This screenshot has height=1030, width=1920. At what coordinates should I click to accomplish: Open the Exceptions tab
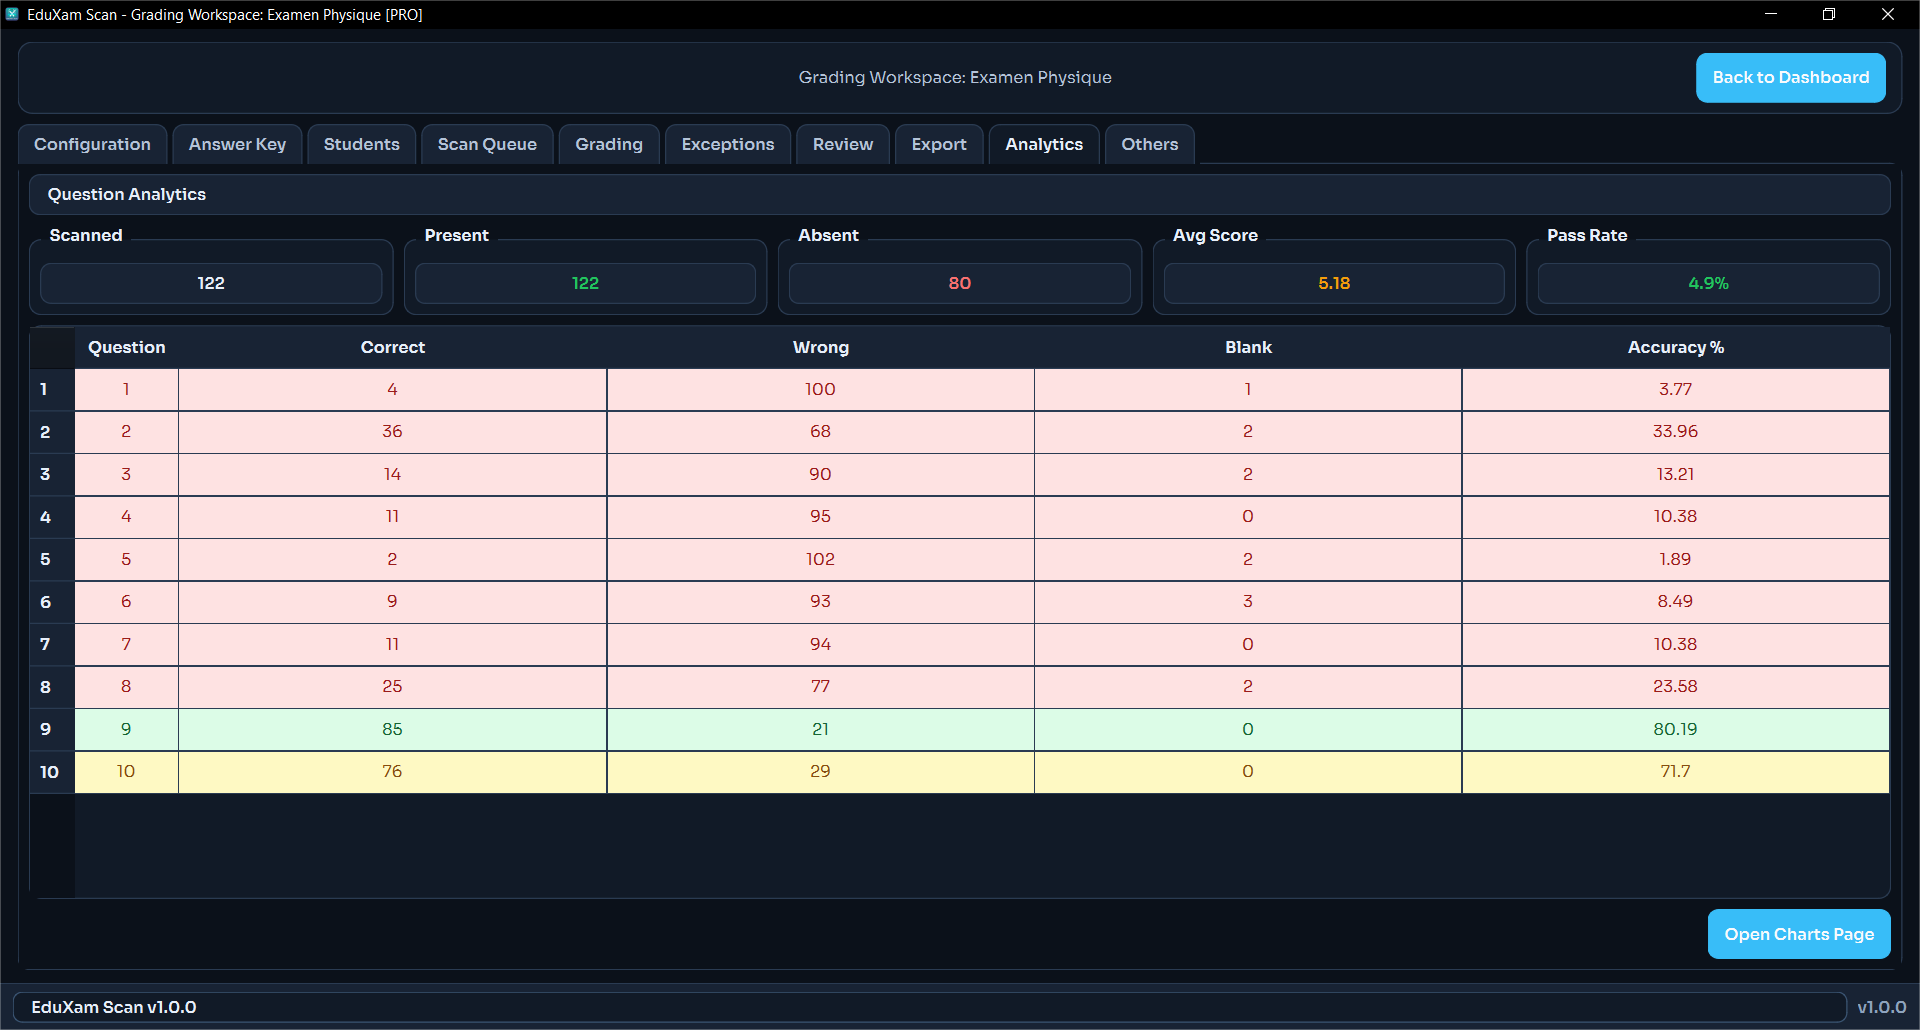pos(727,144)
